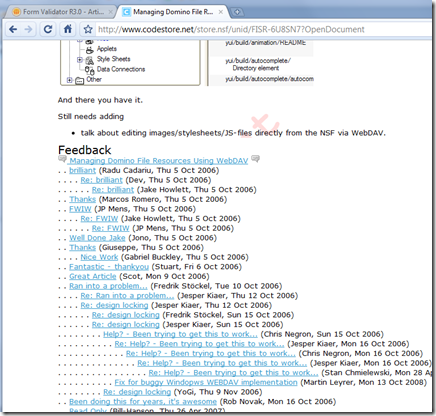Viewport: 436px width, 416px height.
Task: Close the Managing Domino File R... tab
Action: (221, 12)
